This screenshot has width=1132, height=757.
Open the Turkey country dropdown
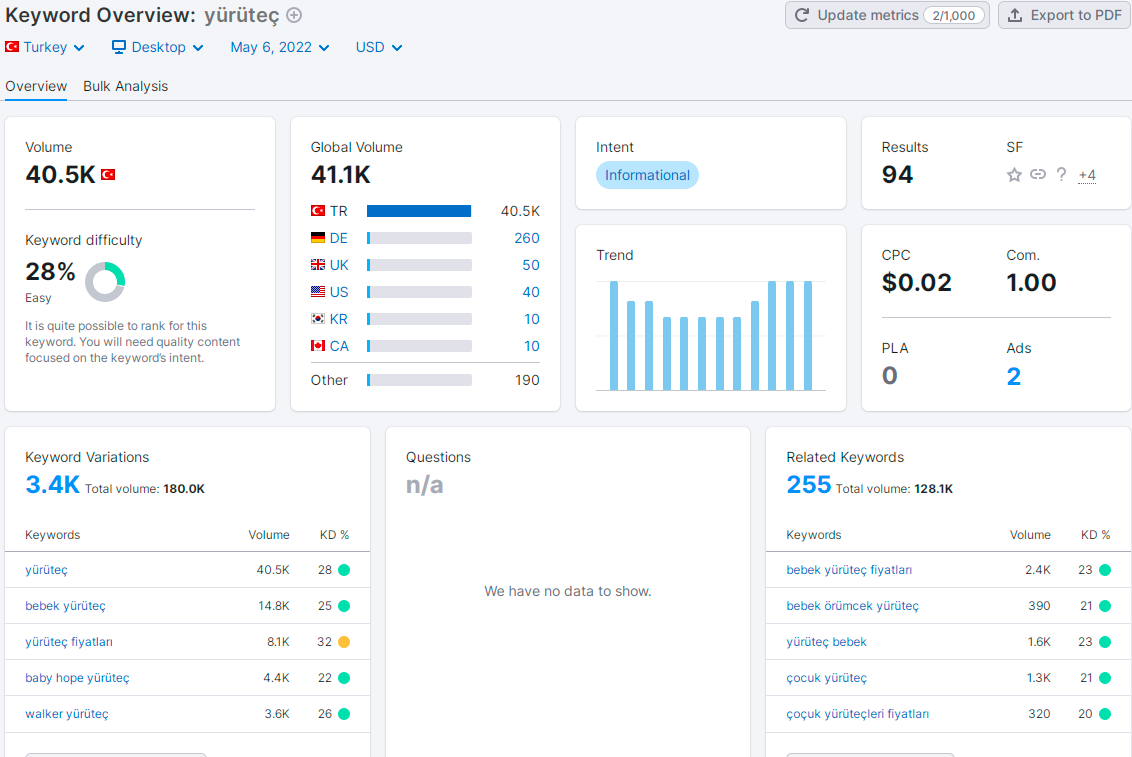(45, 48)
